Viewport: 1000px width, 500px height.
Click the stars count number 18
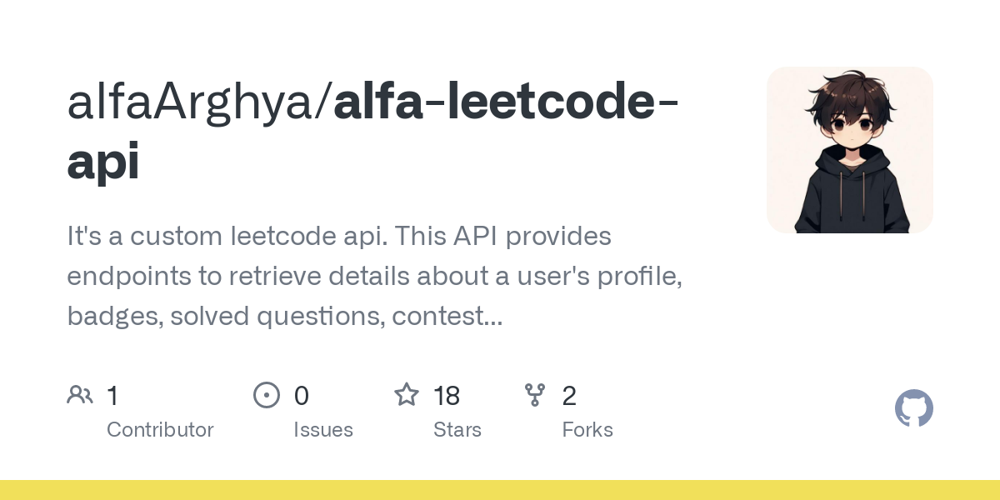[447, 396]
